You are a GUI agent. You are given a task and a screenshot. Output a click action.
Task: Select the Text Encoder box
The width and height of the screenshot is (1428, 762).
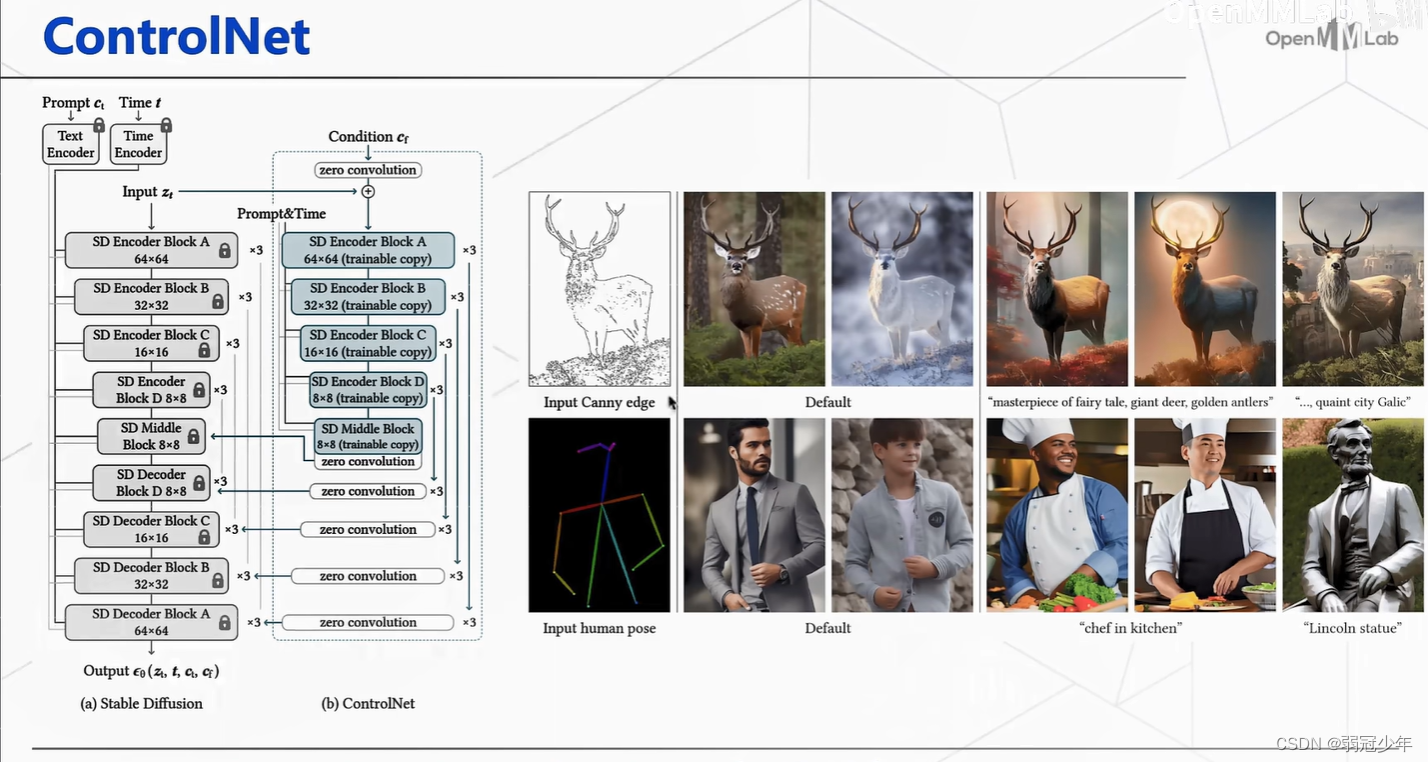71,144
